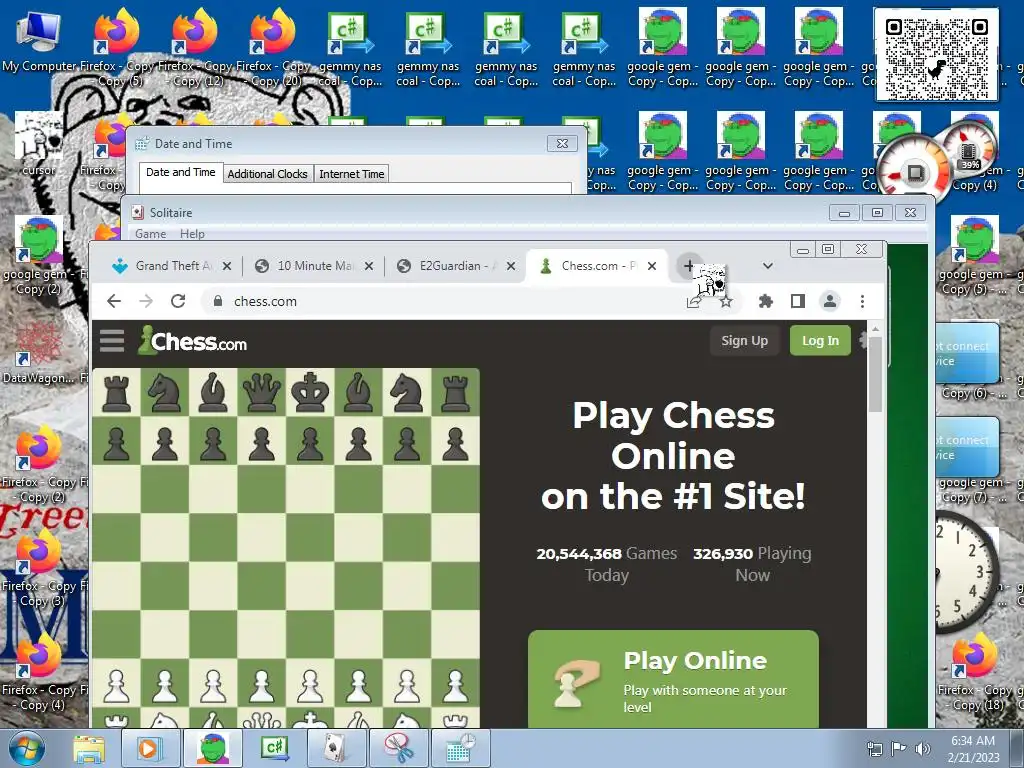Click the network tray icon

click(x=874, y=748)
